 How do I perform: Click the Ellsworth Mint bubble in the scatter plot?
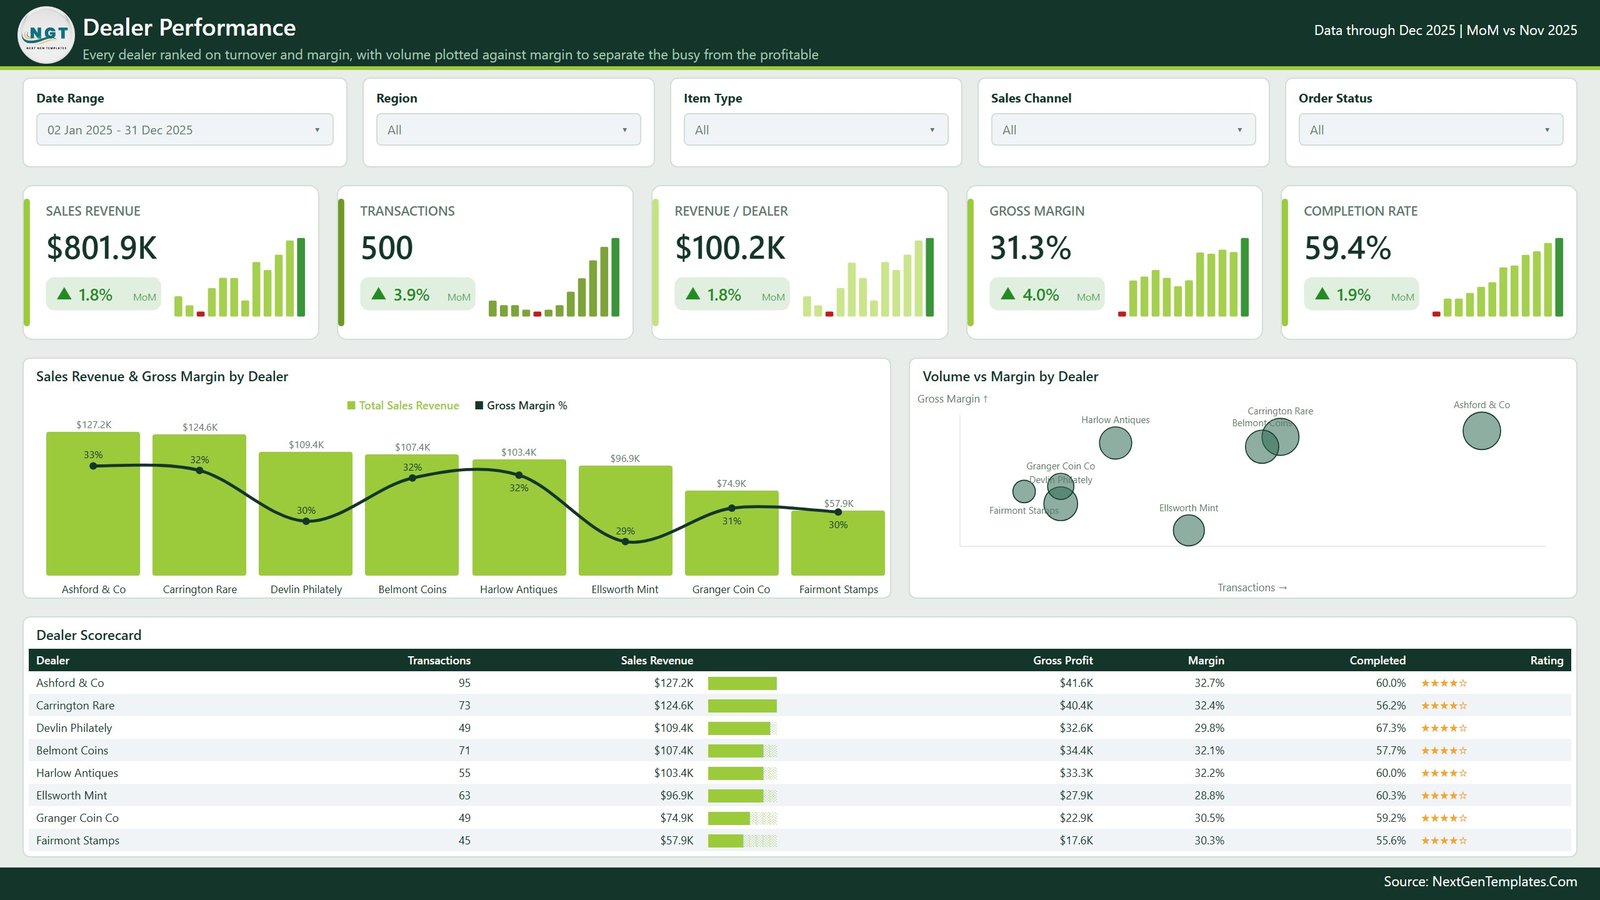(1188, 530)
